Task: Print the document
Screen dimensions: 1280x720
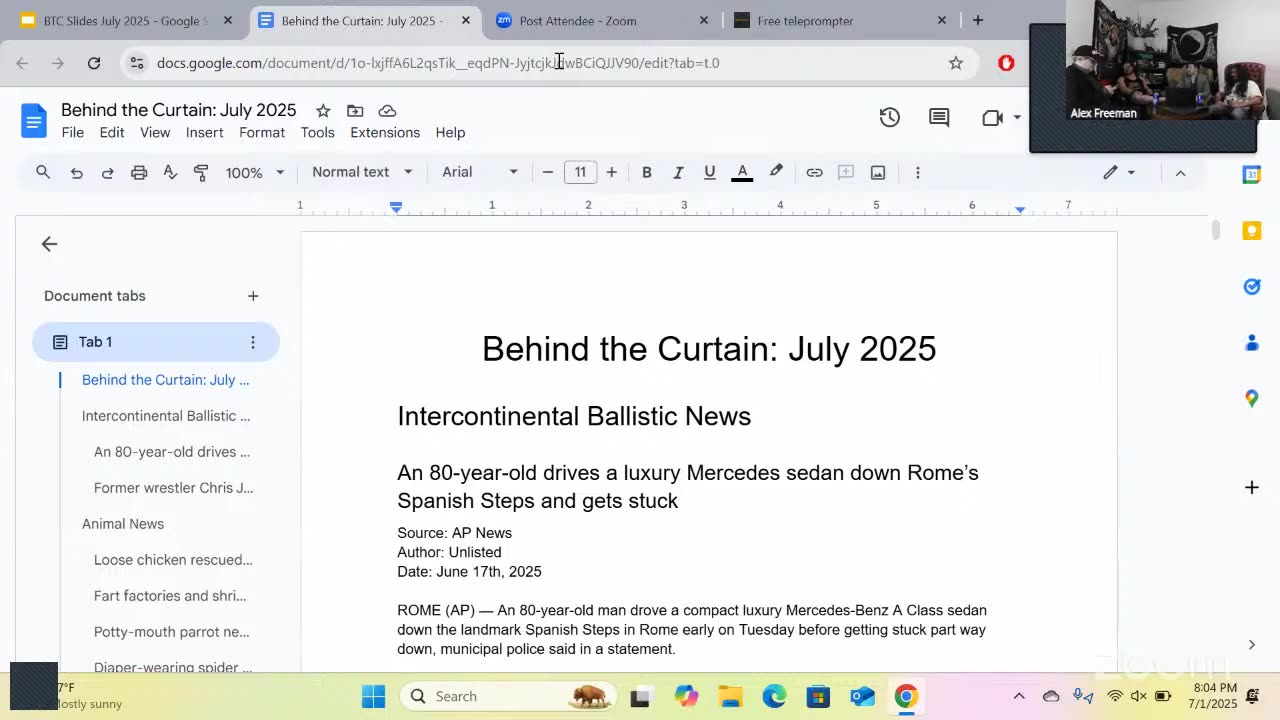Action: click(x=139, y=172)
